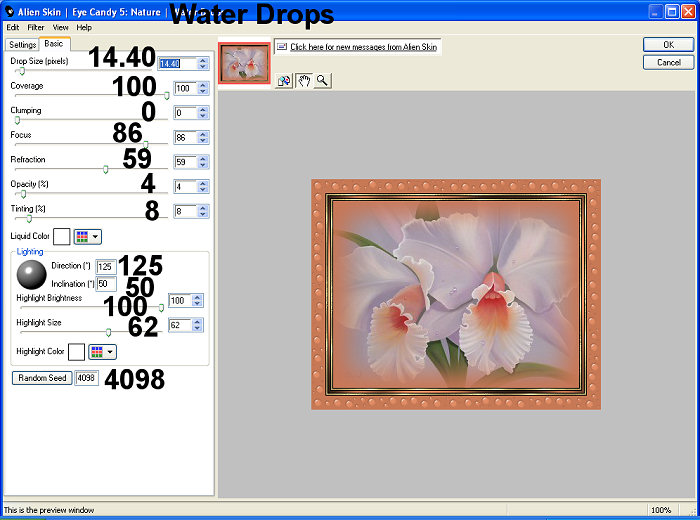Click the 100% zoom level in status bar
The height and width of the screenshot is (520, 700).
661,510
